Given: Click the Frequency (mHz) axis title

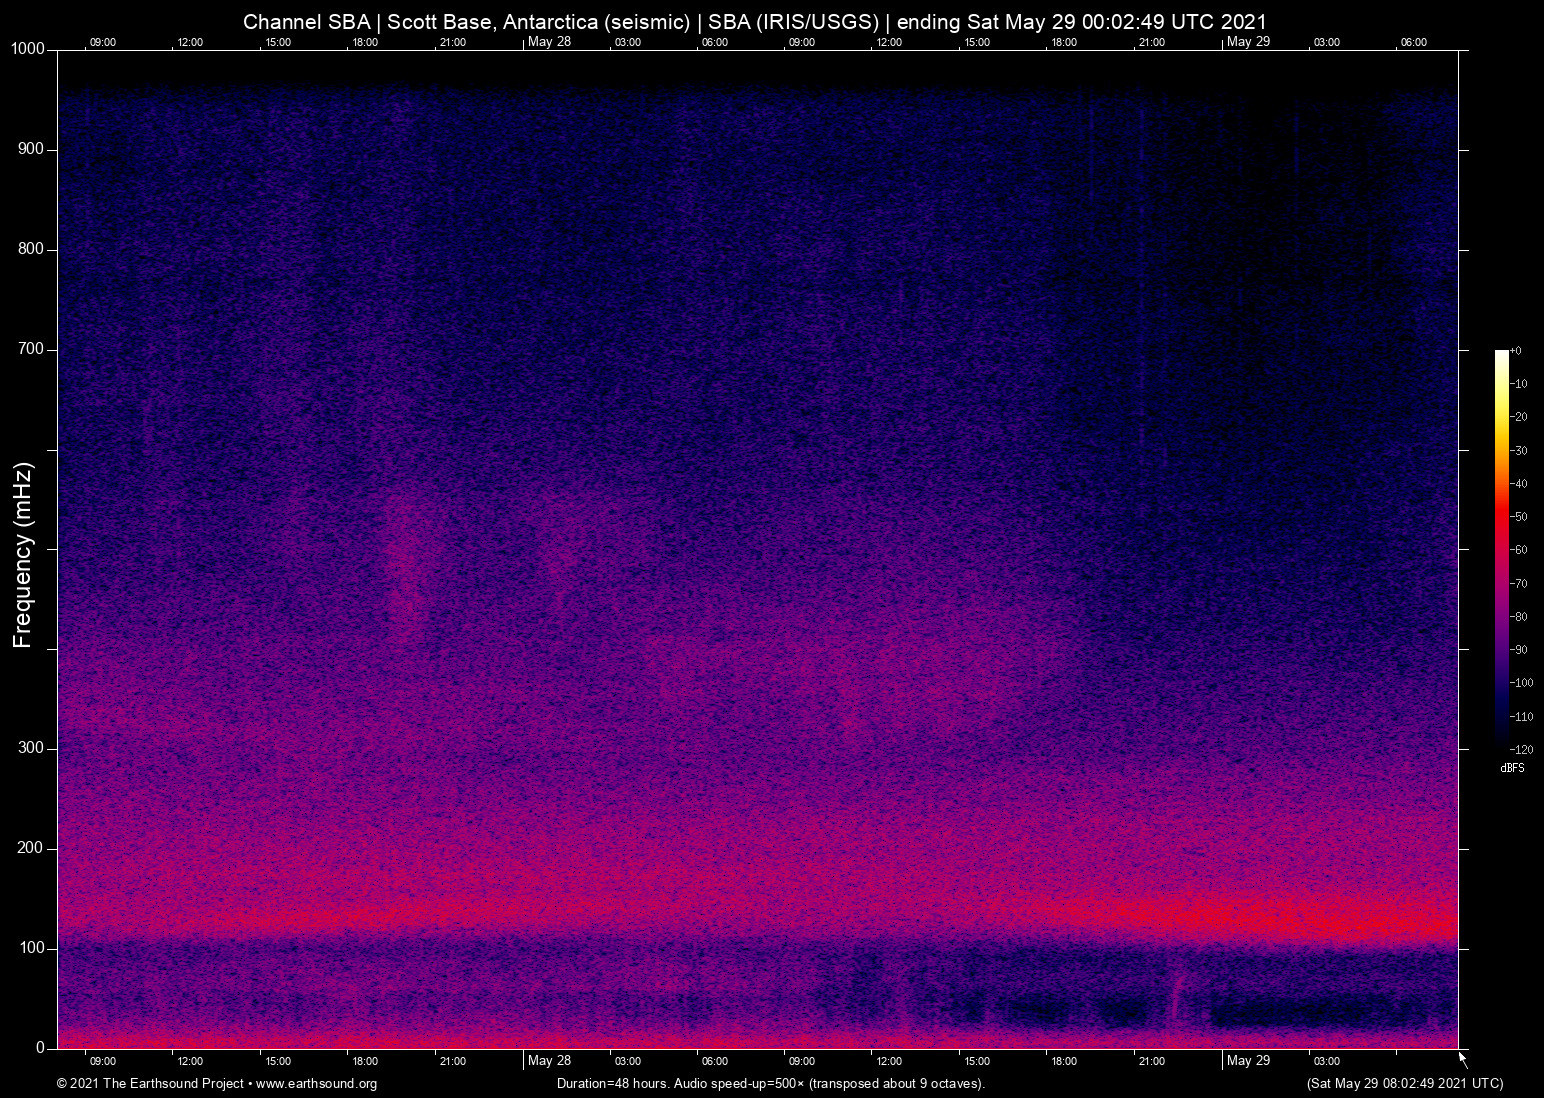Looking at the screenshot, I should point(23,555).
